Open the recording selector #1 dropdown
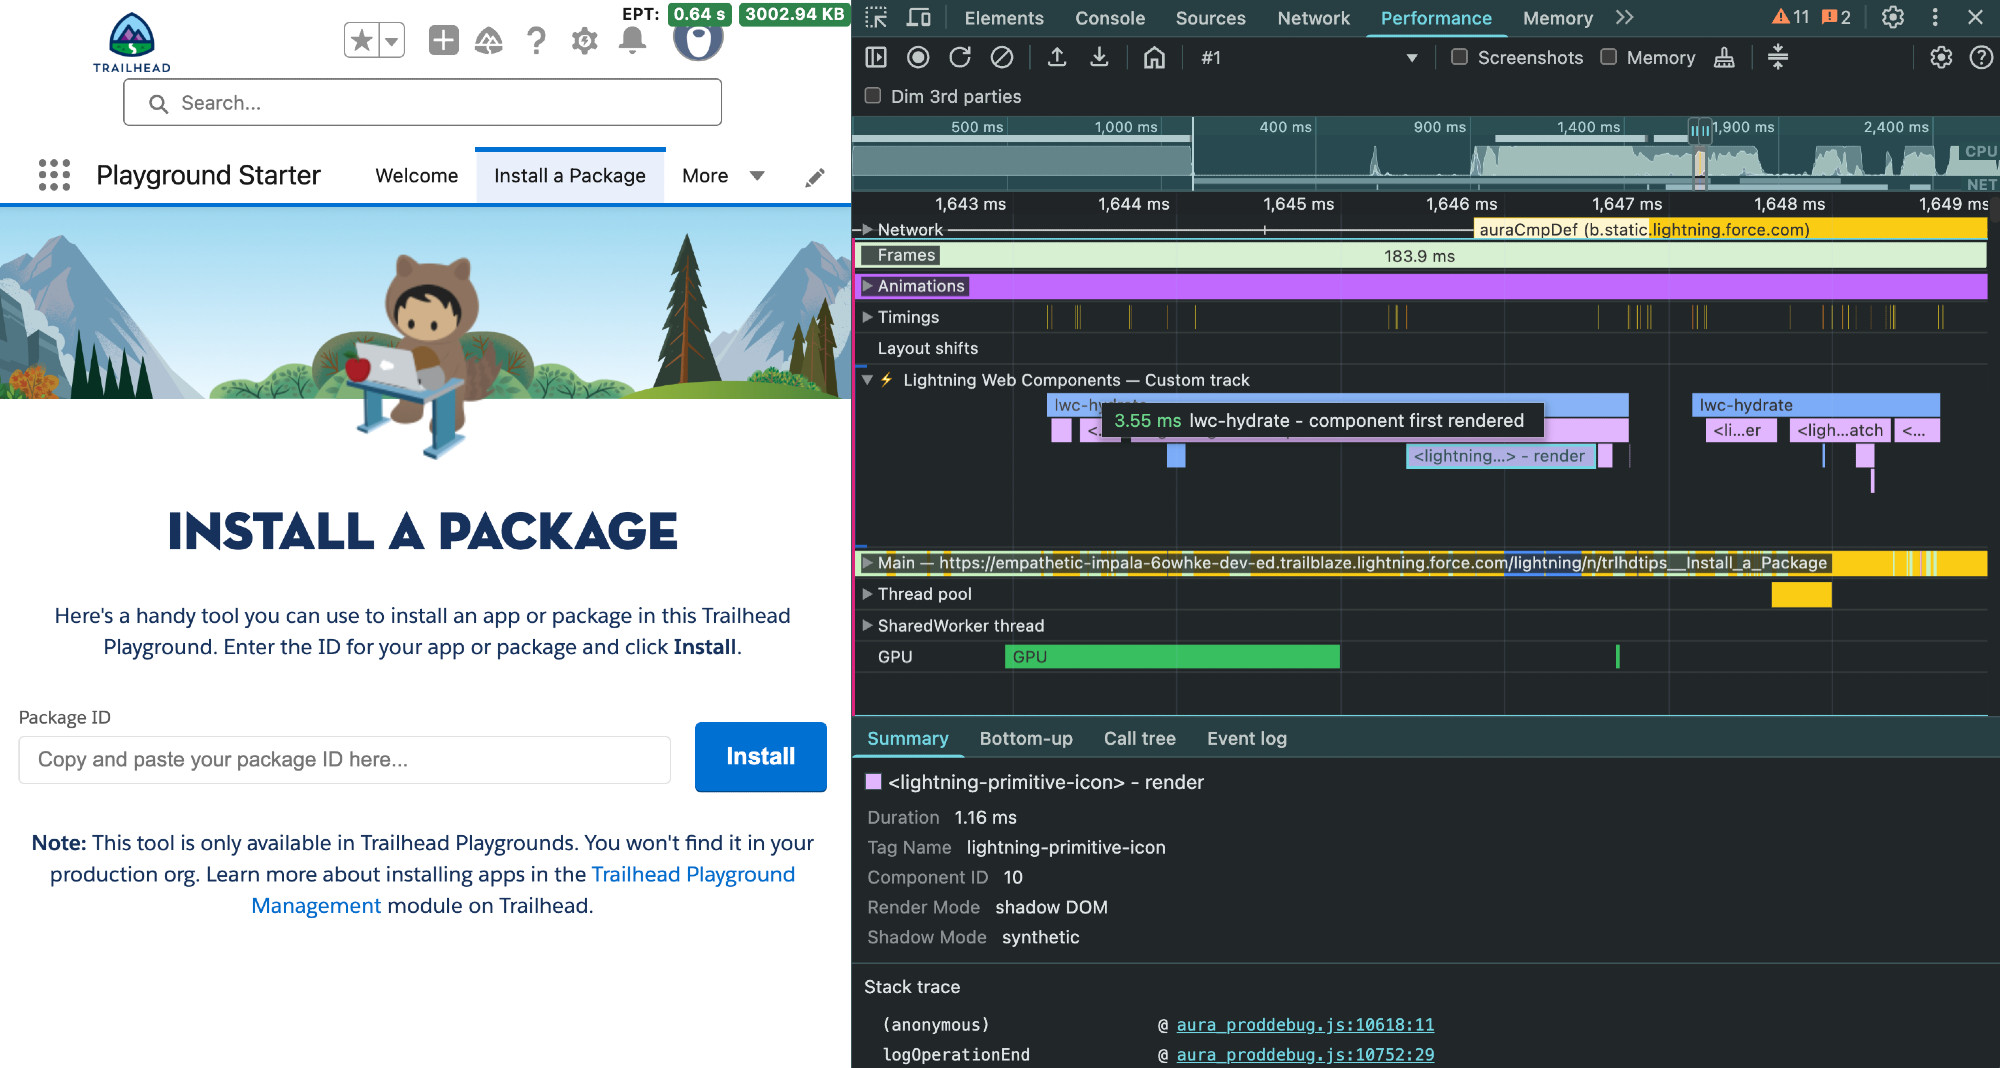 click(1309, 58)
